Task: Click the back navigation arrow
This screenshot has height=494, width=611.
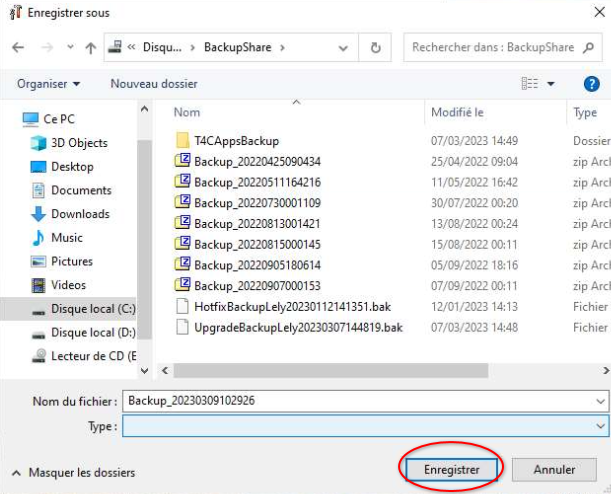Action: tap(20, 47)
